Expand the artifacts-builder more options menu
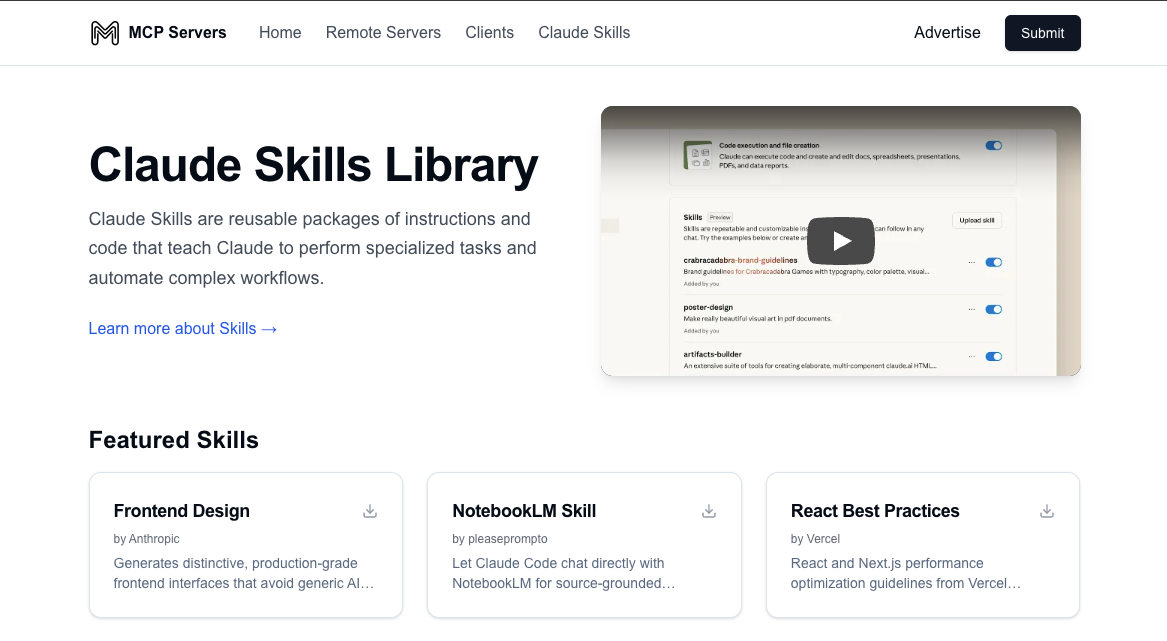 pos(971,356)
